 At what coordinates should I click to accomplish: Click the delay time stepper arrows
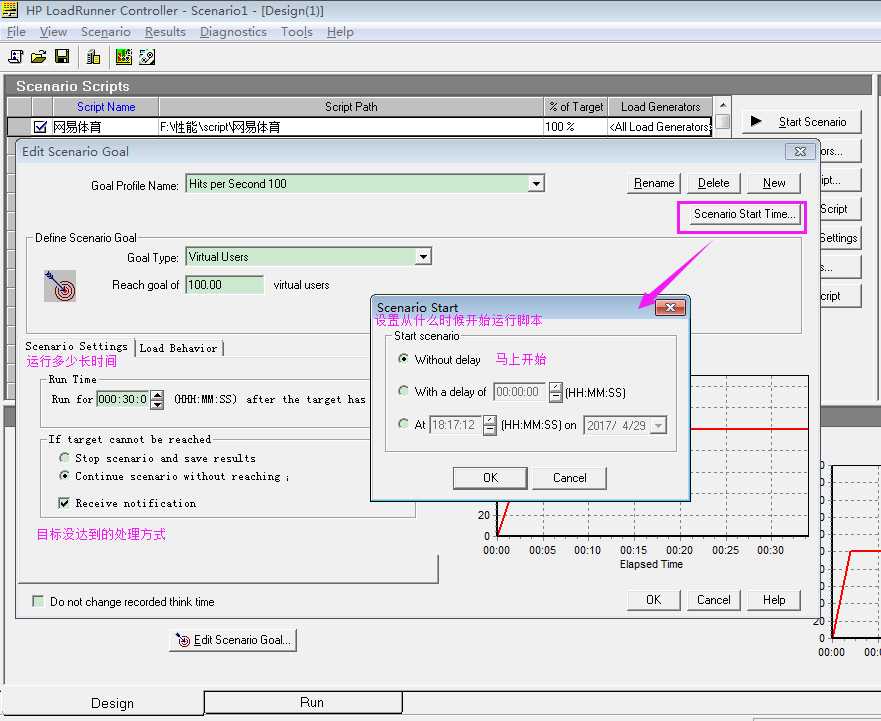[x=555, y=392]
